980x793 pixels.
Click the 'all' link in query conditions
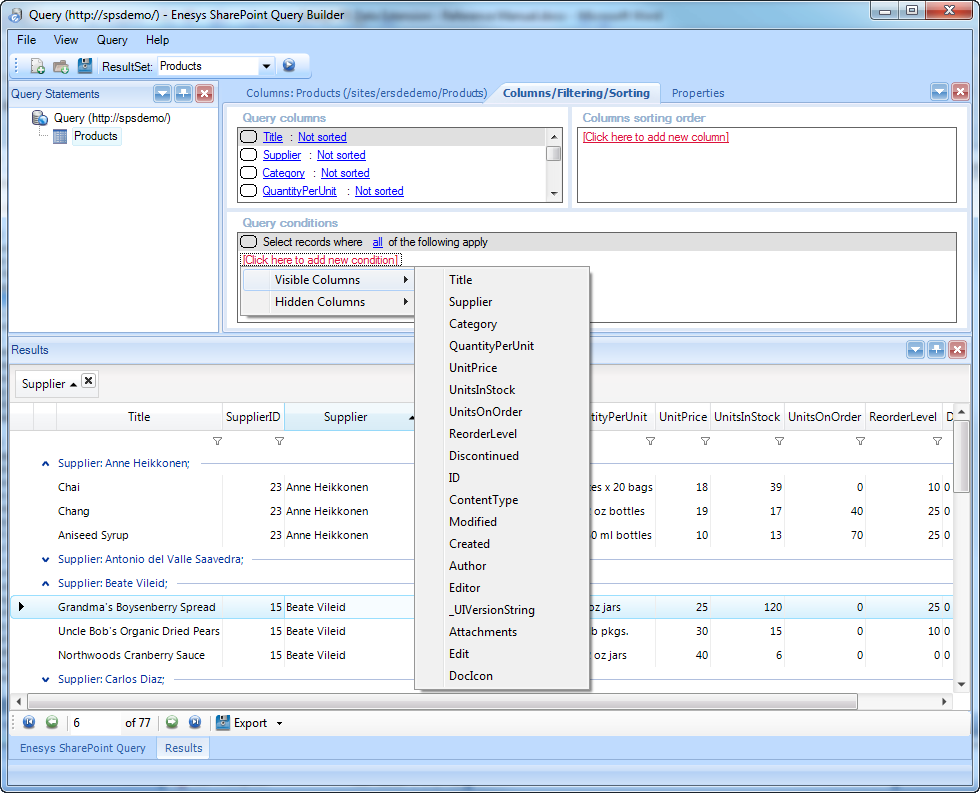pyautogui.click(x=377, y=242)
